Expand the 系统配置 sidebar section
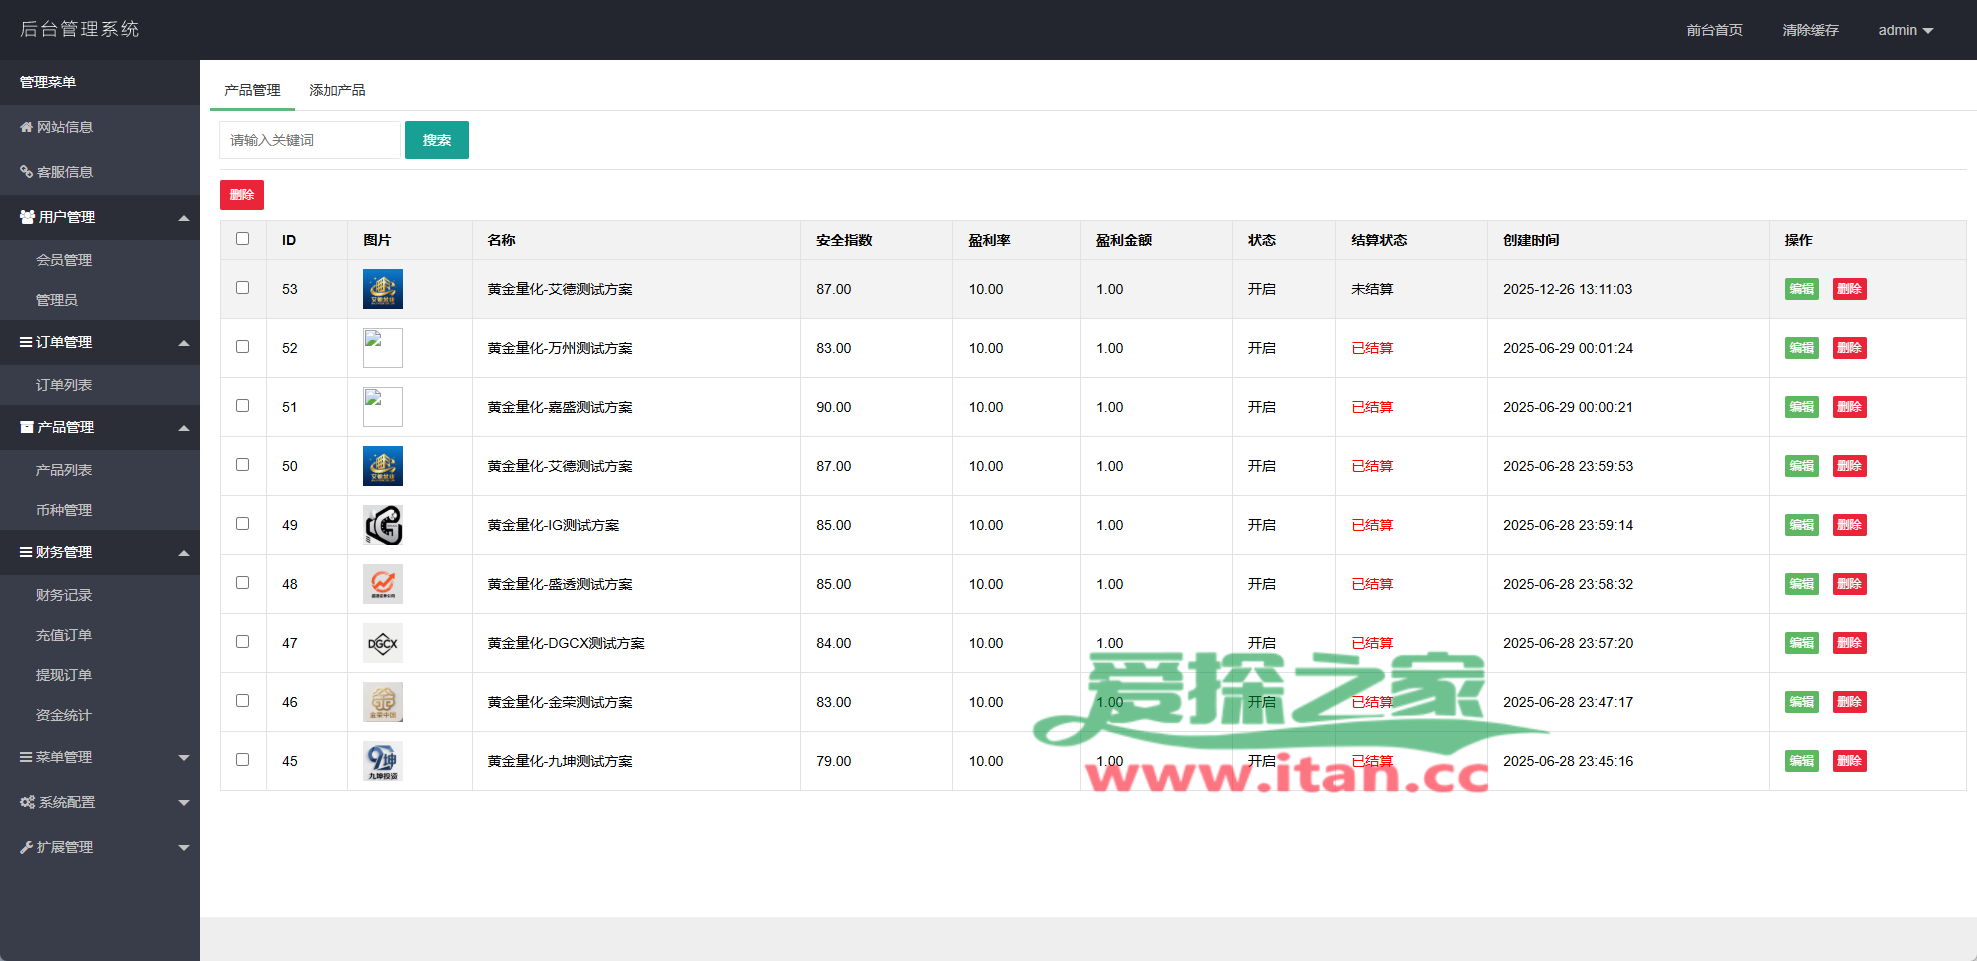The image size is (1977, 961). (x=100, y=802)
